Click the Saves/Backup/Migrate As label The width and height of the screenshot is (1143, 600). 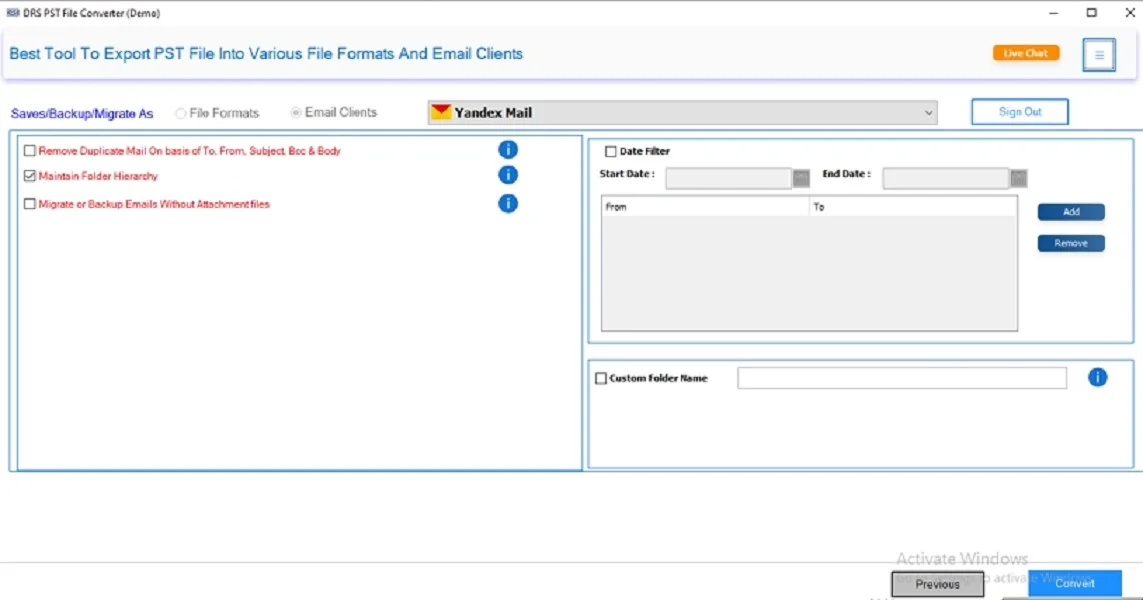tap(82, 114)
